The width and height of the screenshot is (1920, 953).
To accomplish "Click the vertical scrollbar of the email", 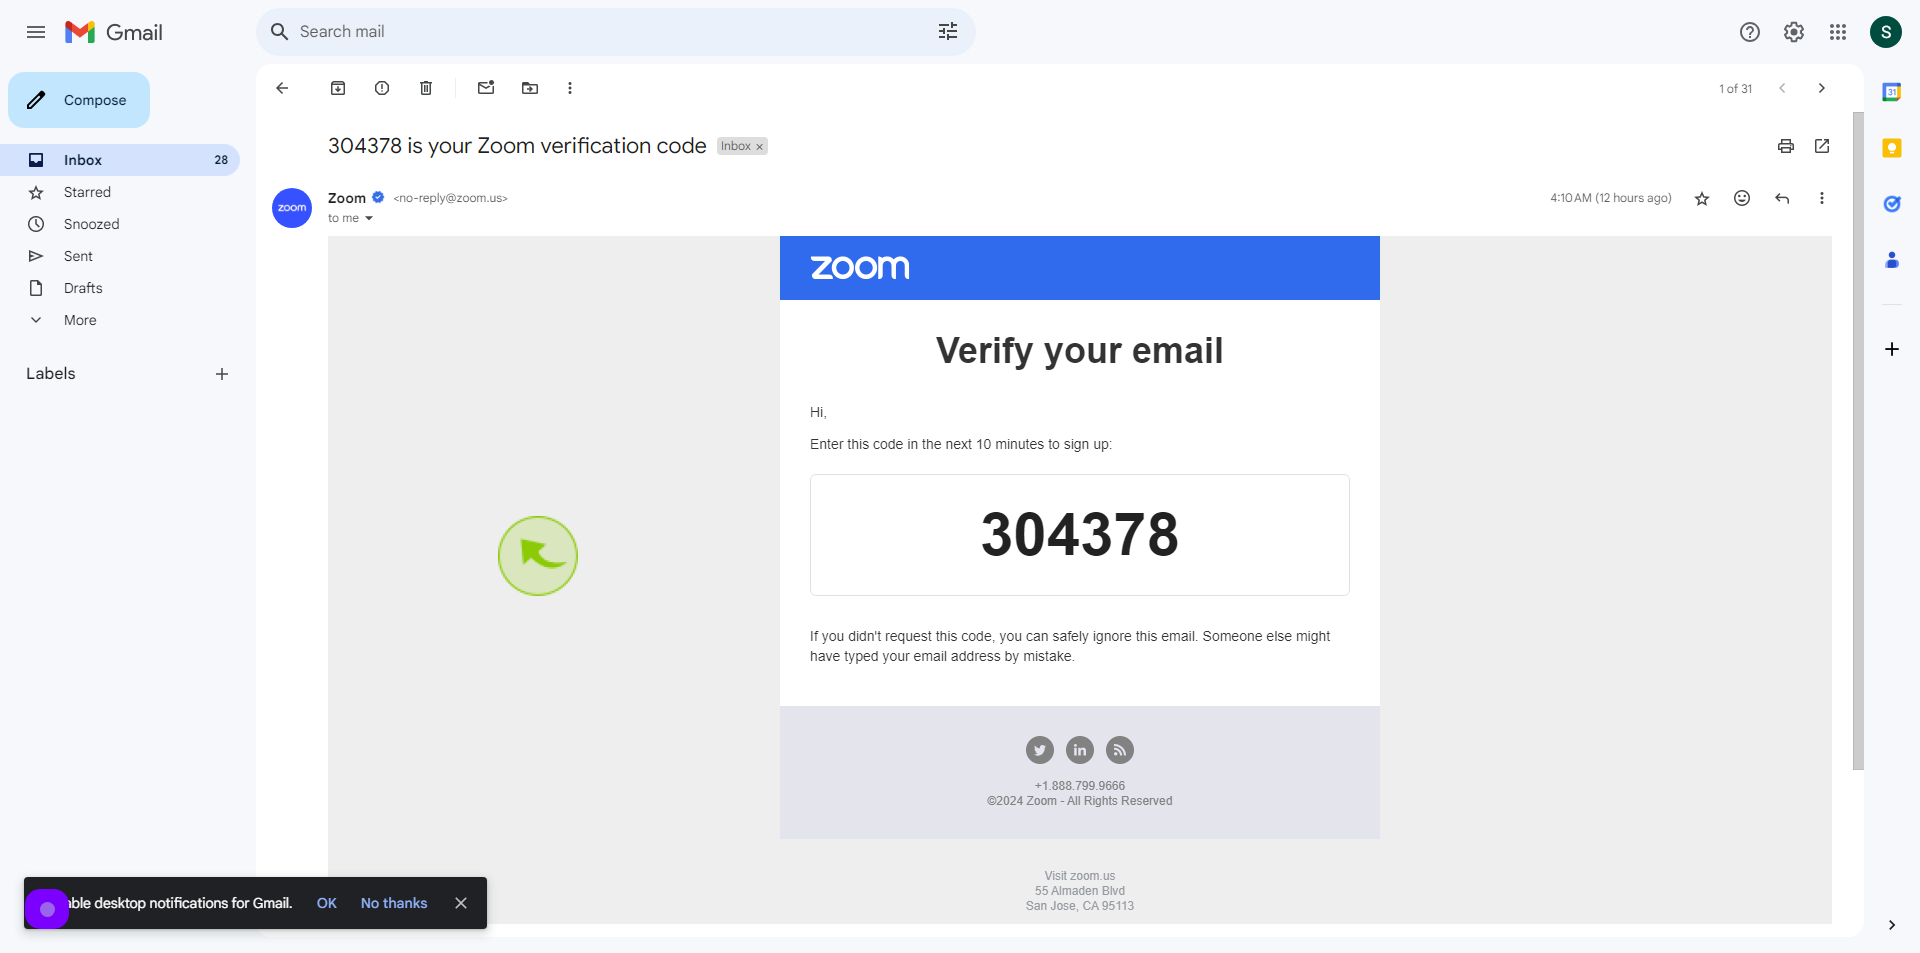I will (x=1858, y=440).
